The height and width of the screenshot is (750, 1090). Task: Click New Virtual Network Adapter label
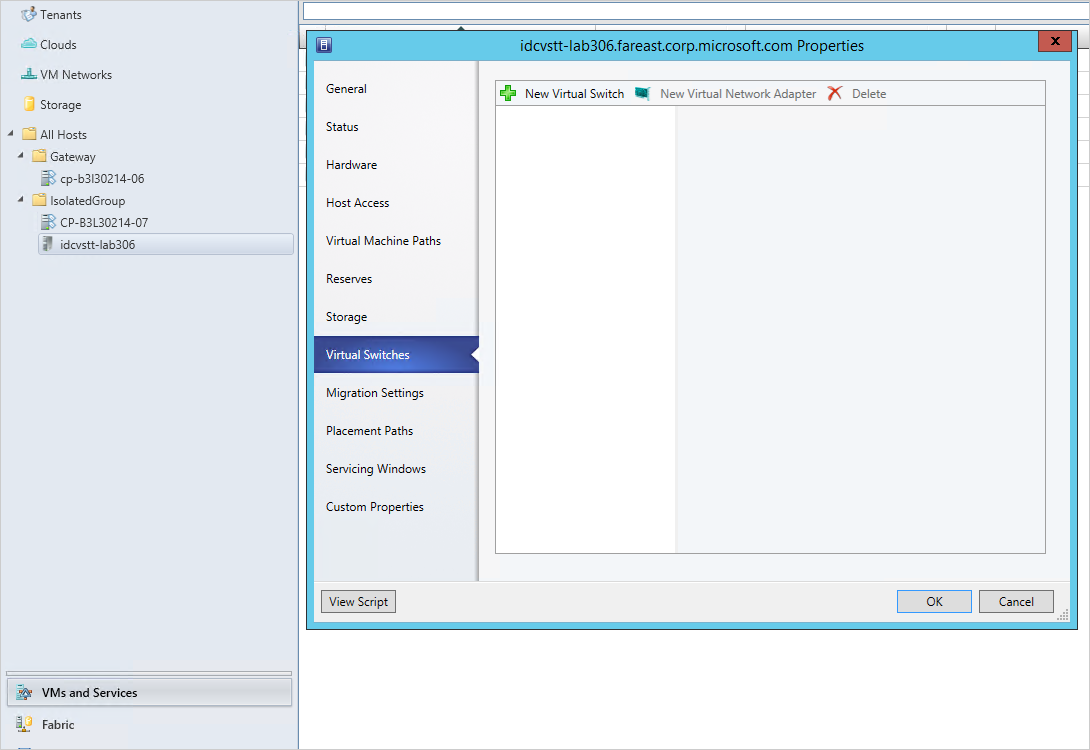pos(738,93)
